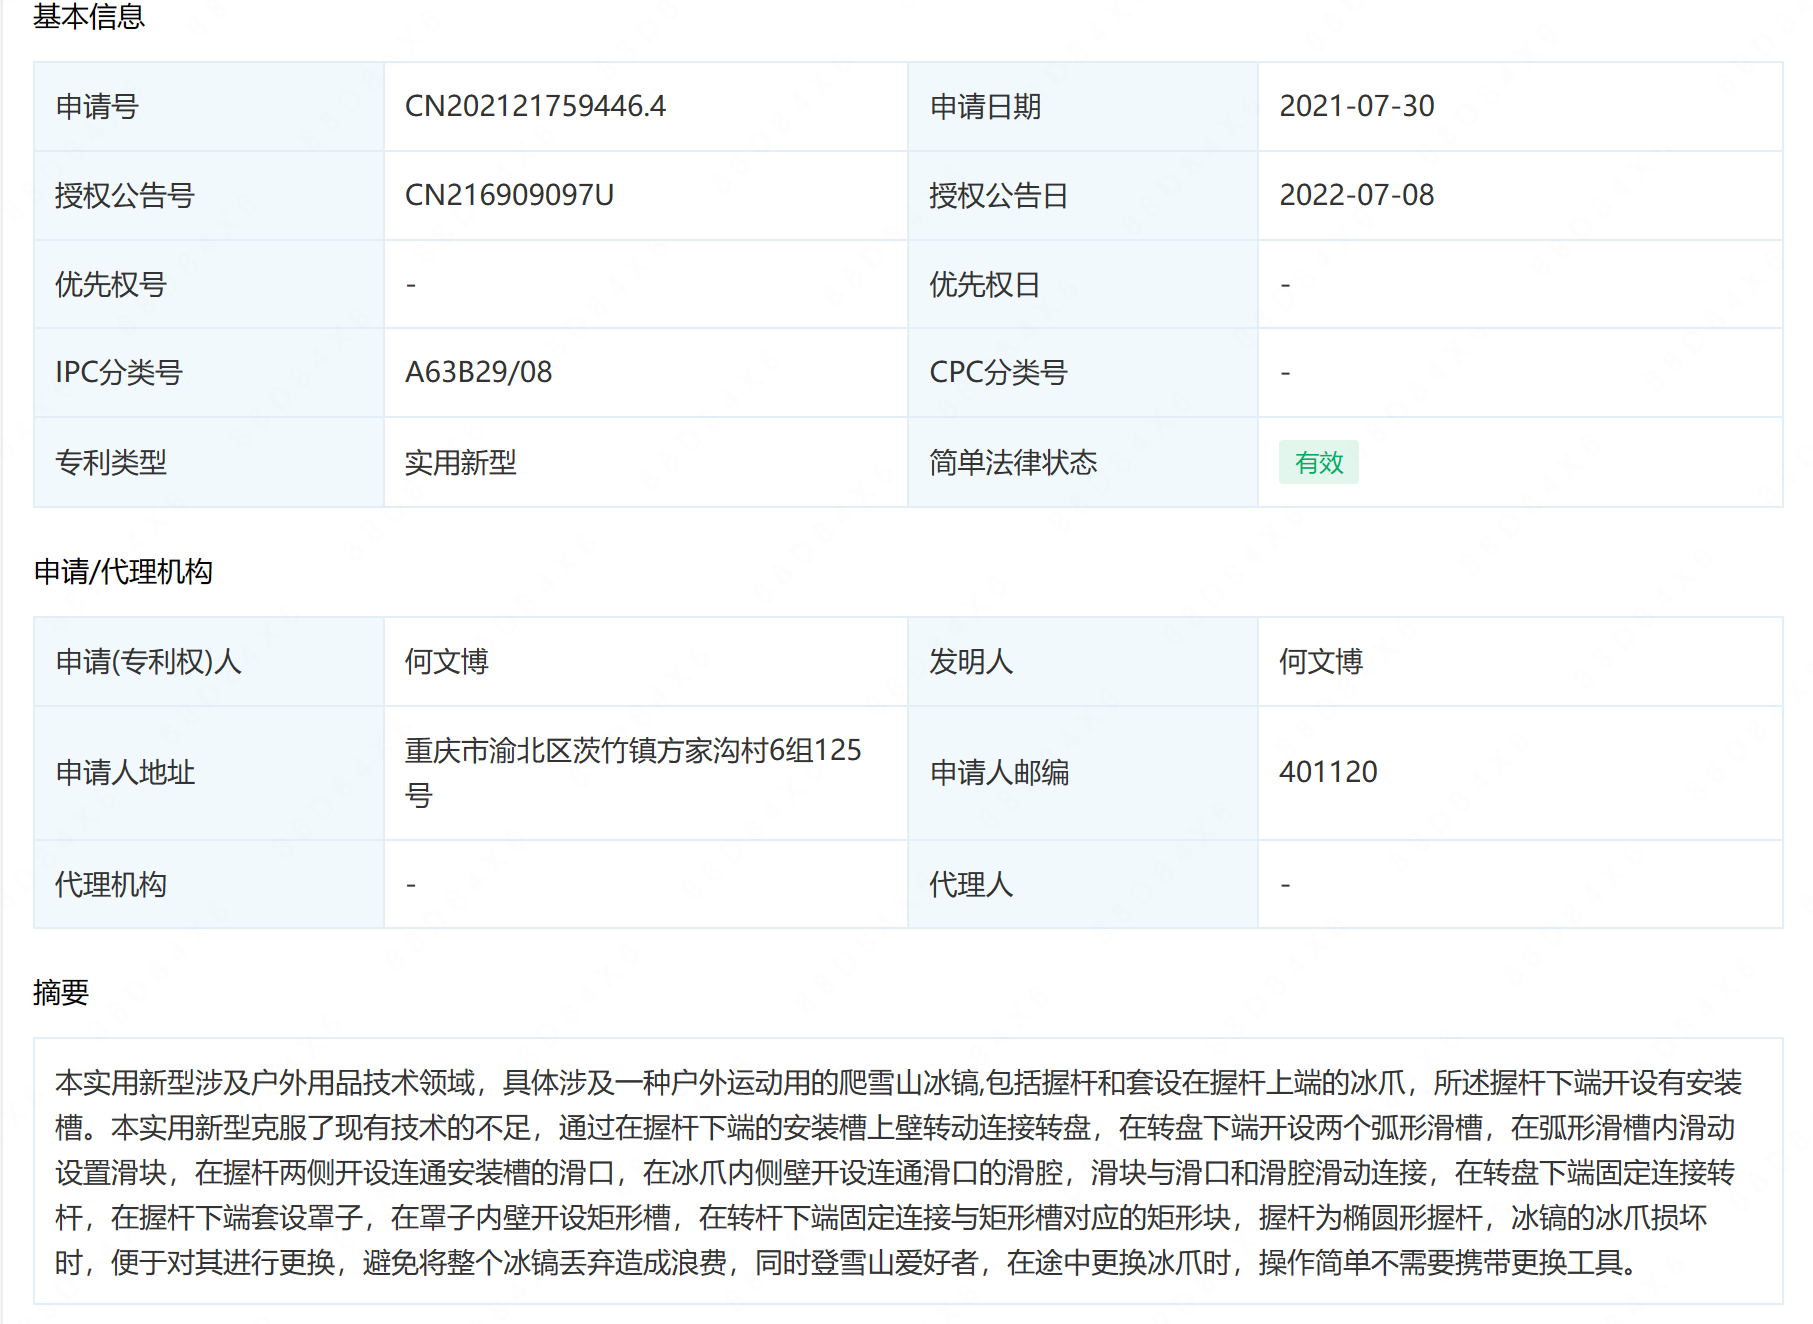Click the patent type value 实用新型
The image size is (1813, 1324).
pos(460,462)
